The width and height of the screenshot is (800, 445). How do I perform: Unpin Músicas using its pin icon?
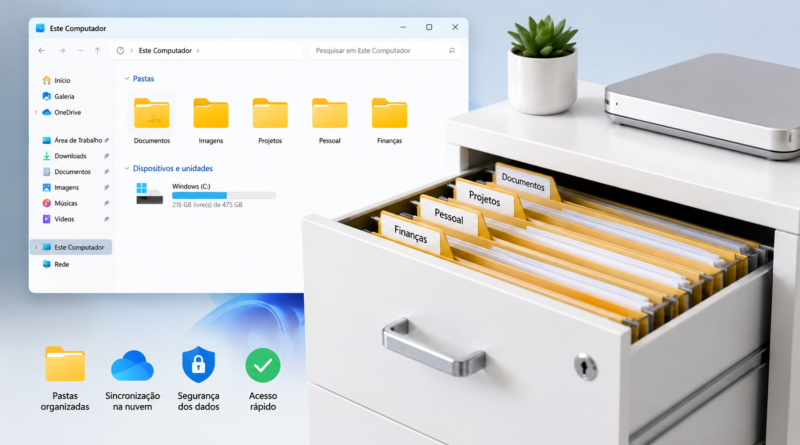106,203
